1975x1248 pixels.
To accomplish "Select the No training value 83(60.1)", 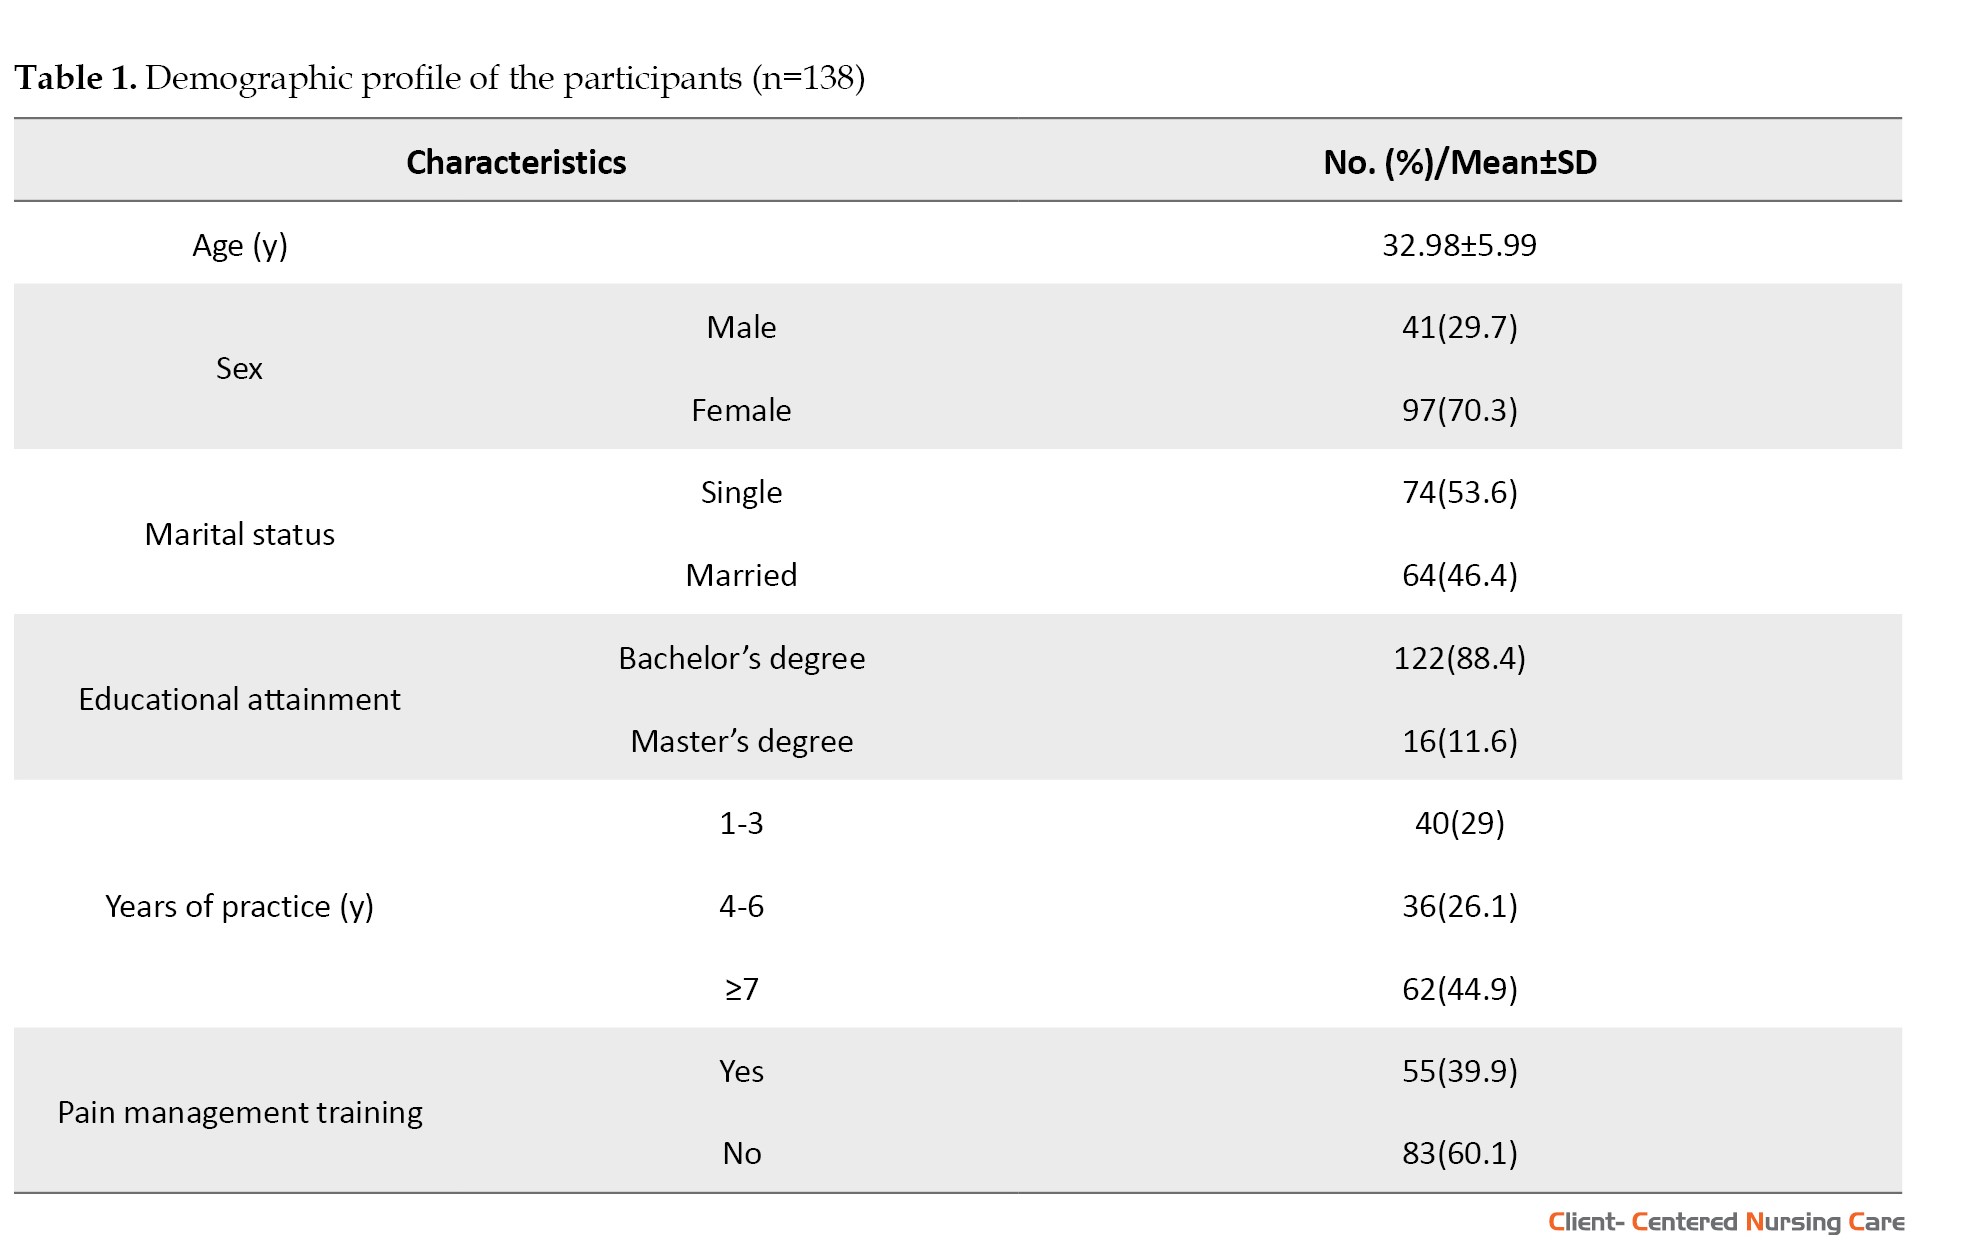I will coord(1460,1153).
